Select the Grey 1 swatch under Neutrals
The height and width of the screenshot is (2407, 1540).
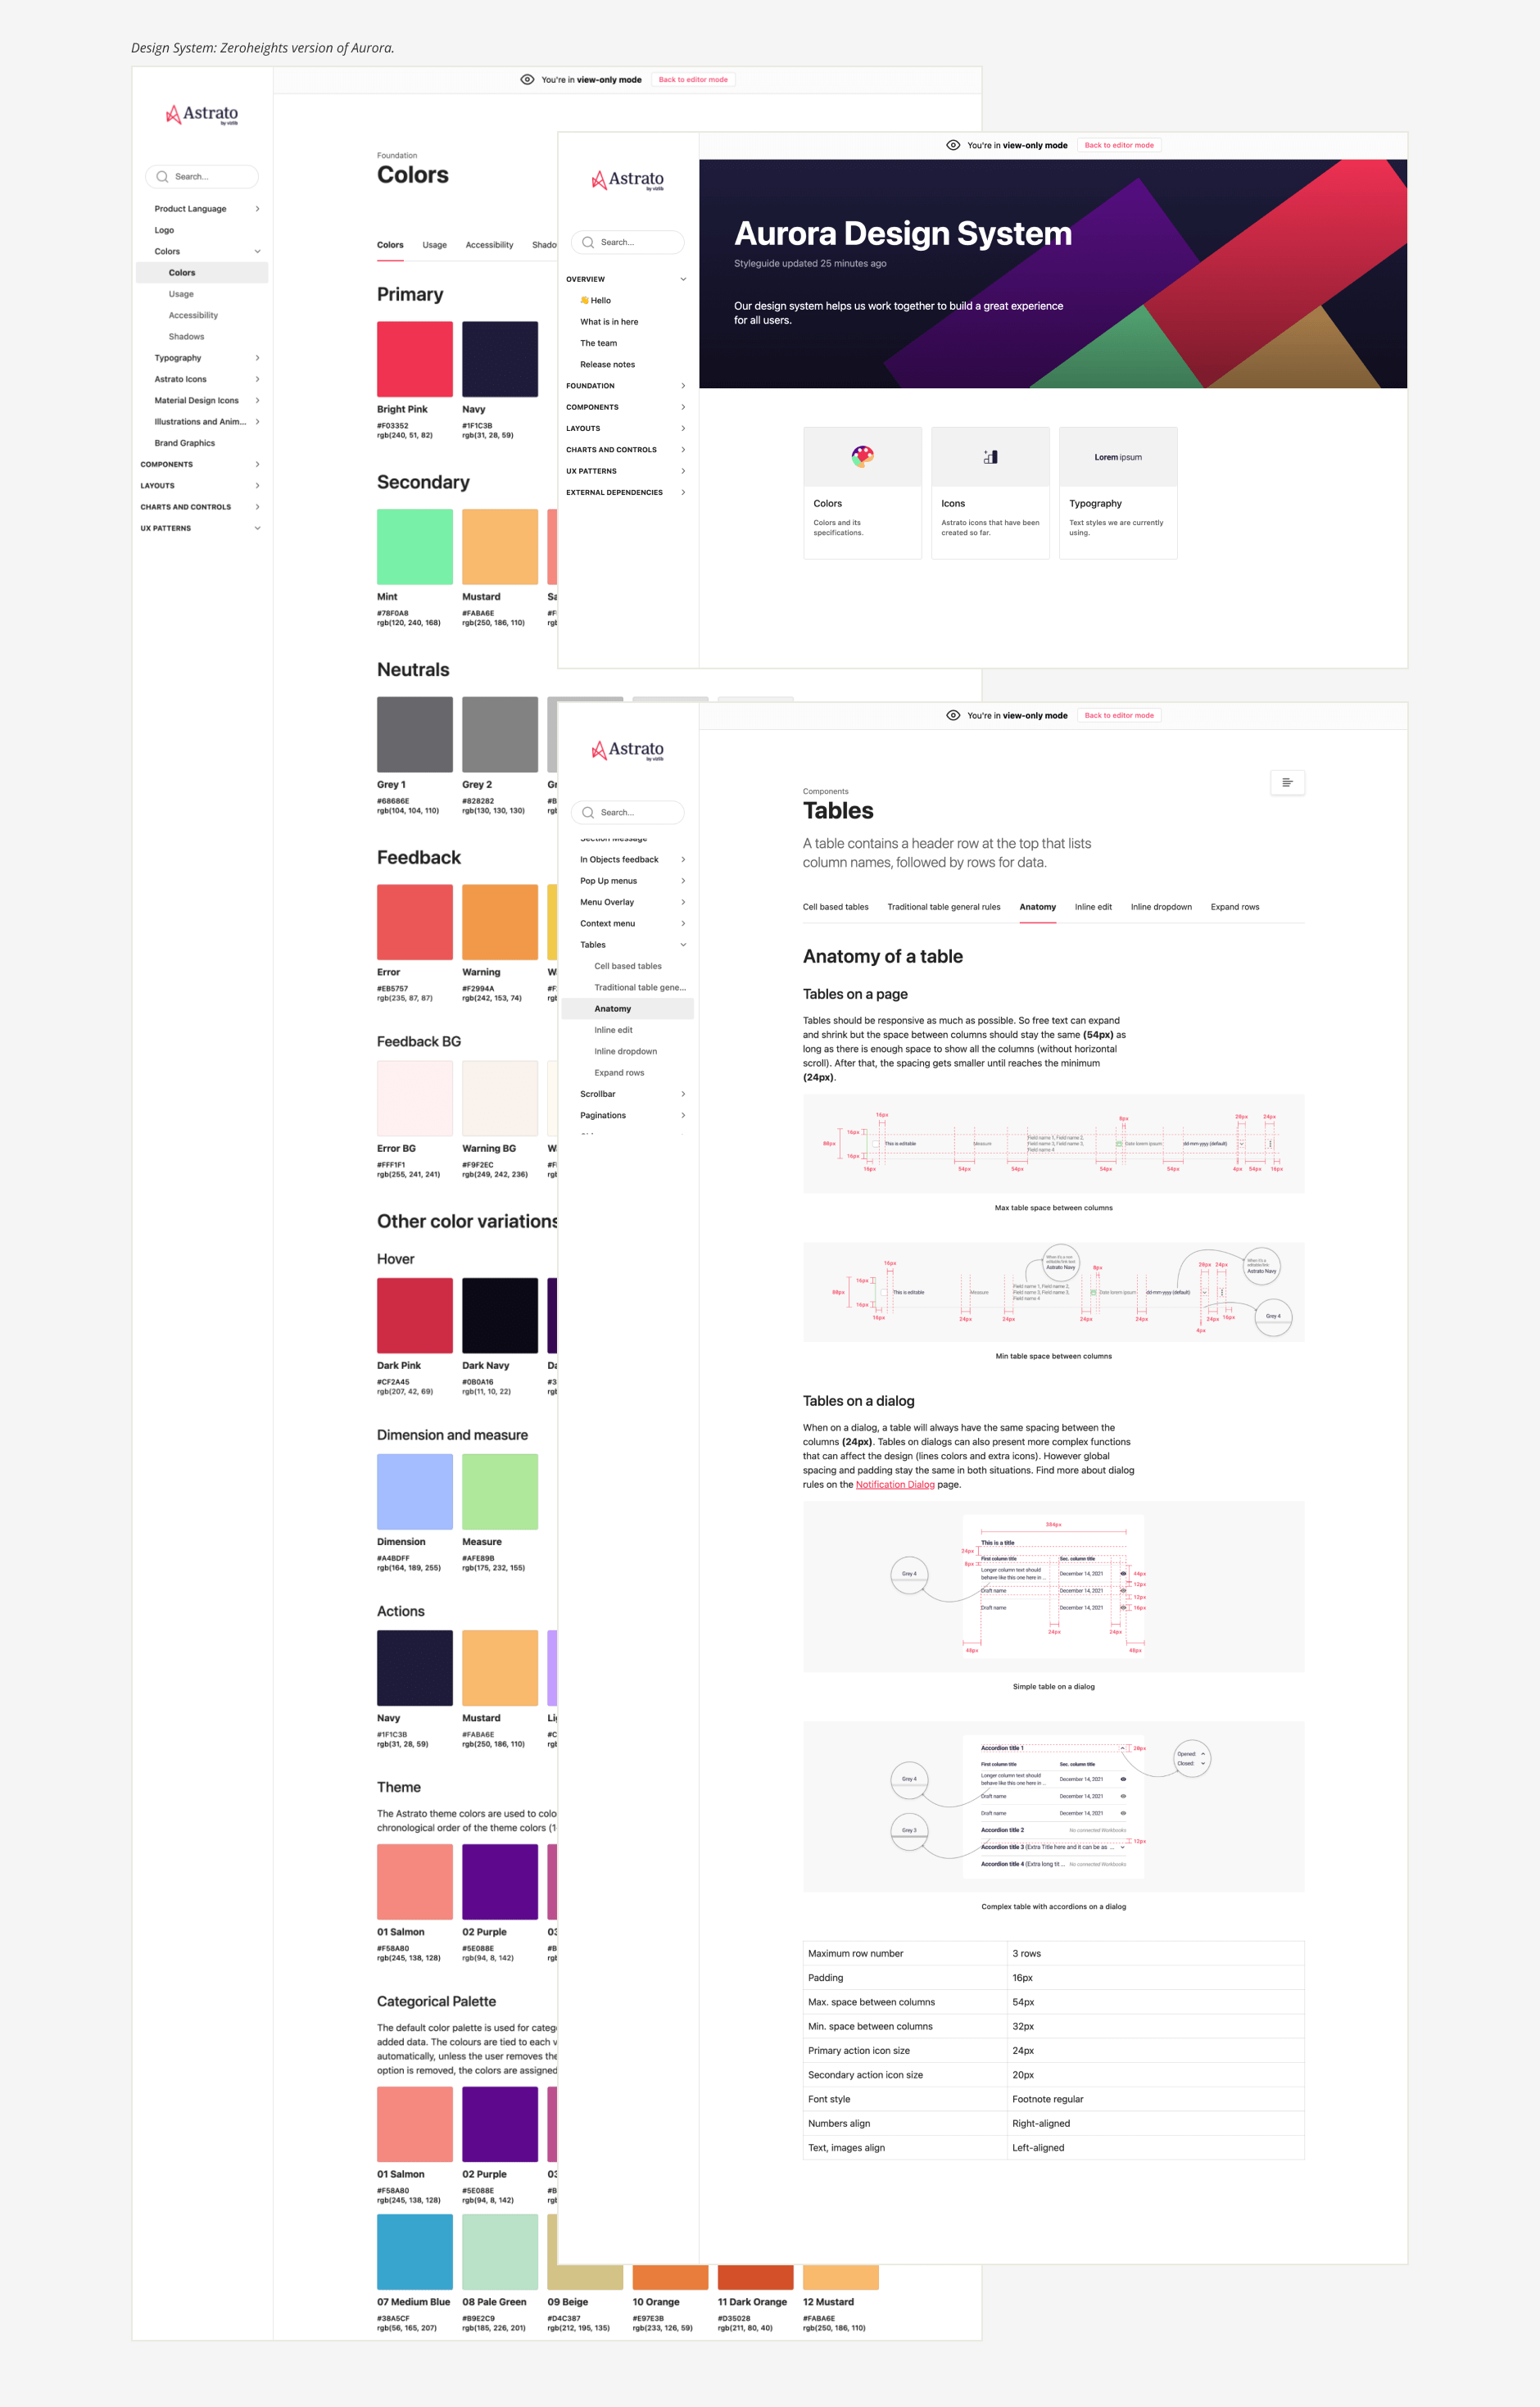(x=415, y=735)
